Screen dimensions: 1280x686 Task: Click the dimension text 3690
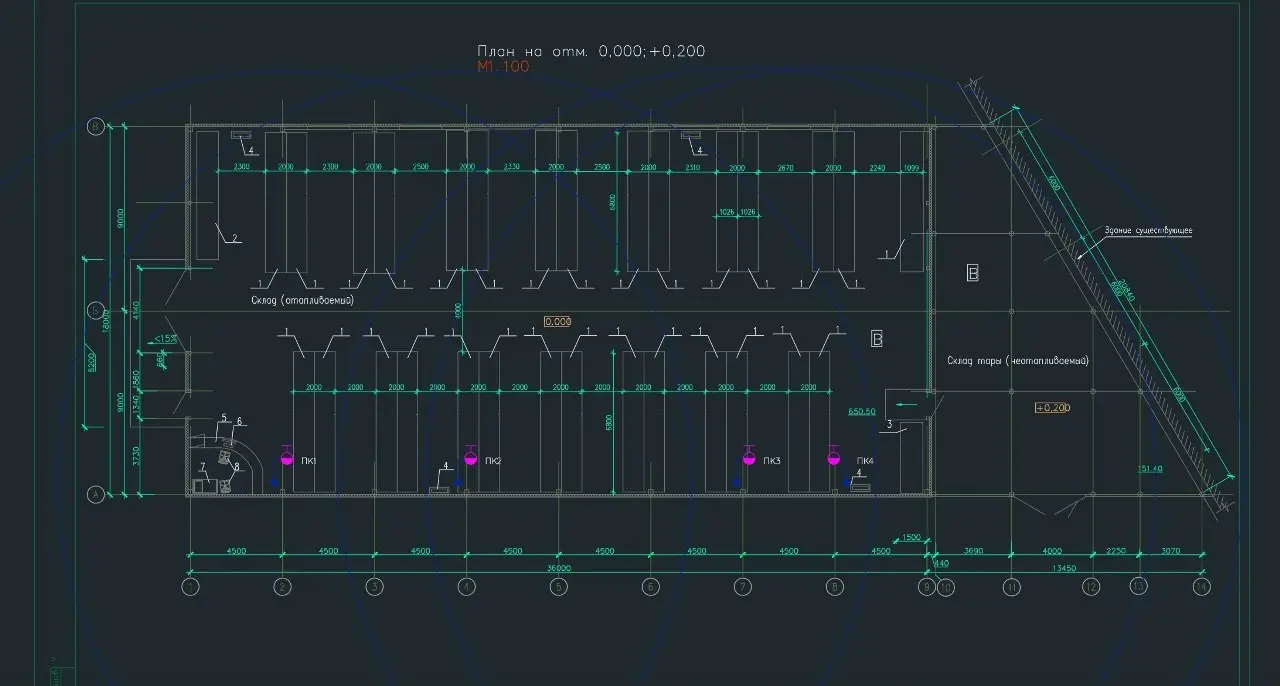[974, 551]
